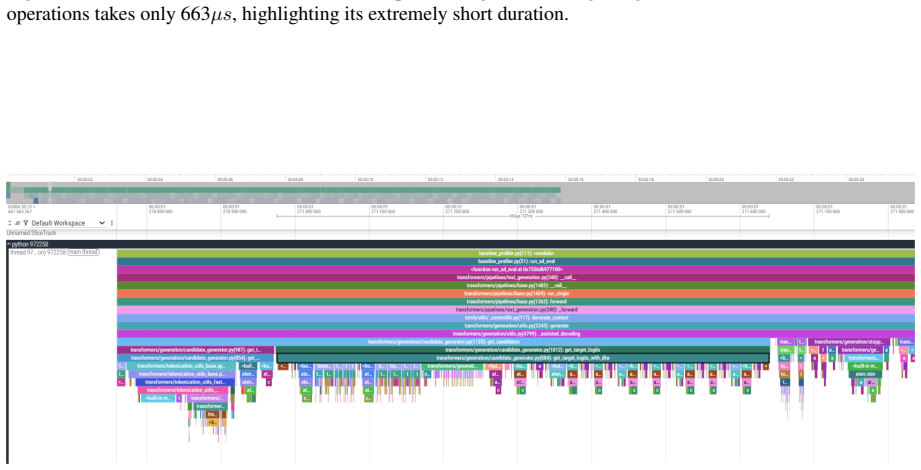The image size is (921, 470).
Task: Click the 271 500 000 time ruler tick
Action: 679,209
